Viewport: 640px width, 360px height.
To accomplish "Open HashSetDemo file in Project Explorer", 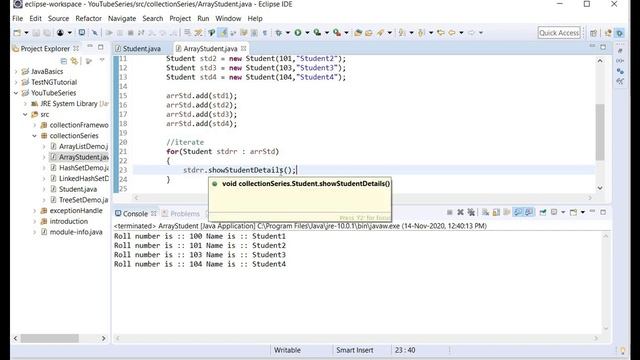I will point(79,168).
